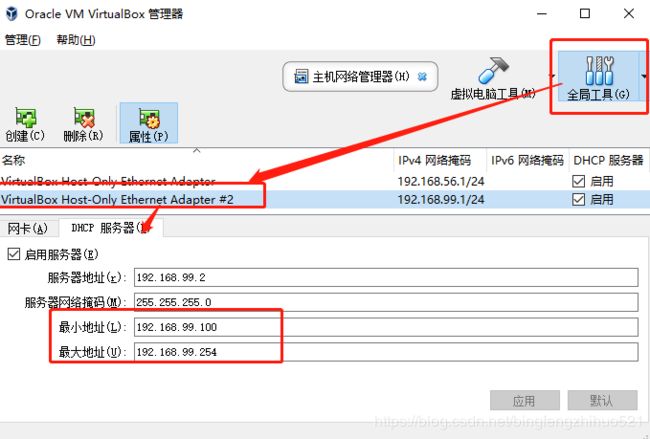Select first VirtualBox Host-Only Ethernet Adapter row
Screen dimensions: 650x439
[325, 181]
